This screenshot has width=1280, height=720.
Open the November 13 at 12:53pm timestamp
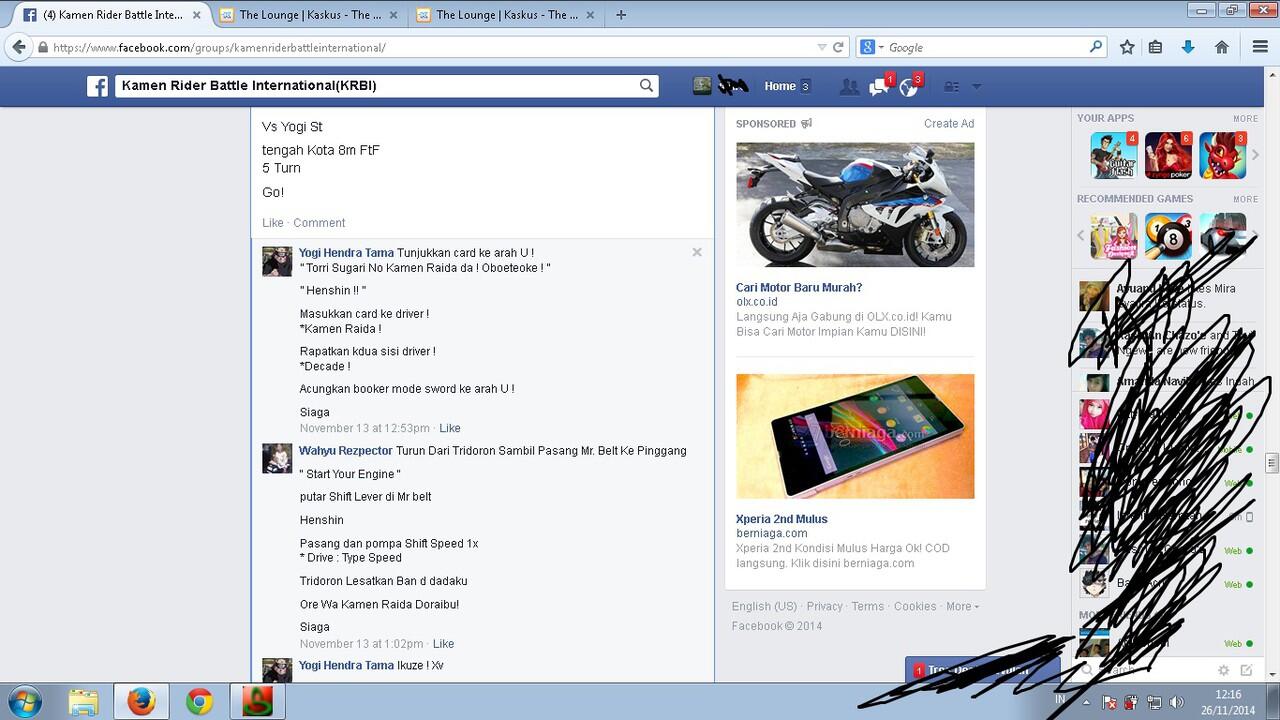[365, 428]
